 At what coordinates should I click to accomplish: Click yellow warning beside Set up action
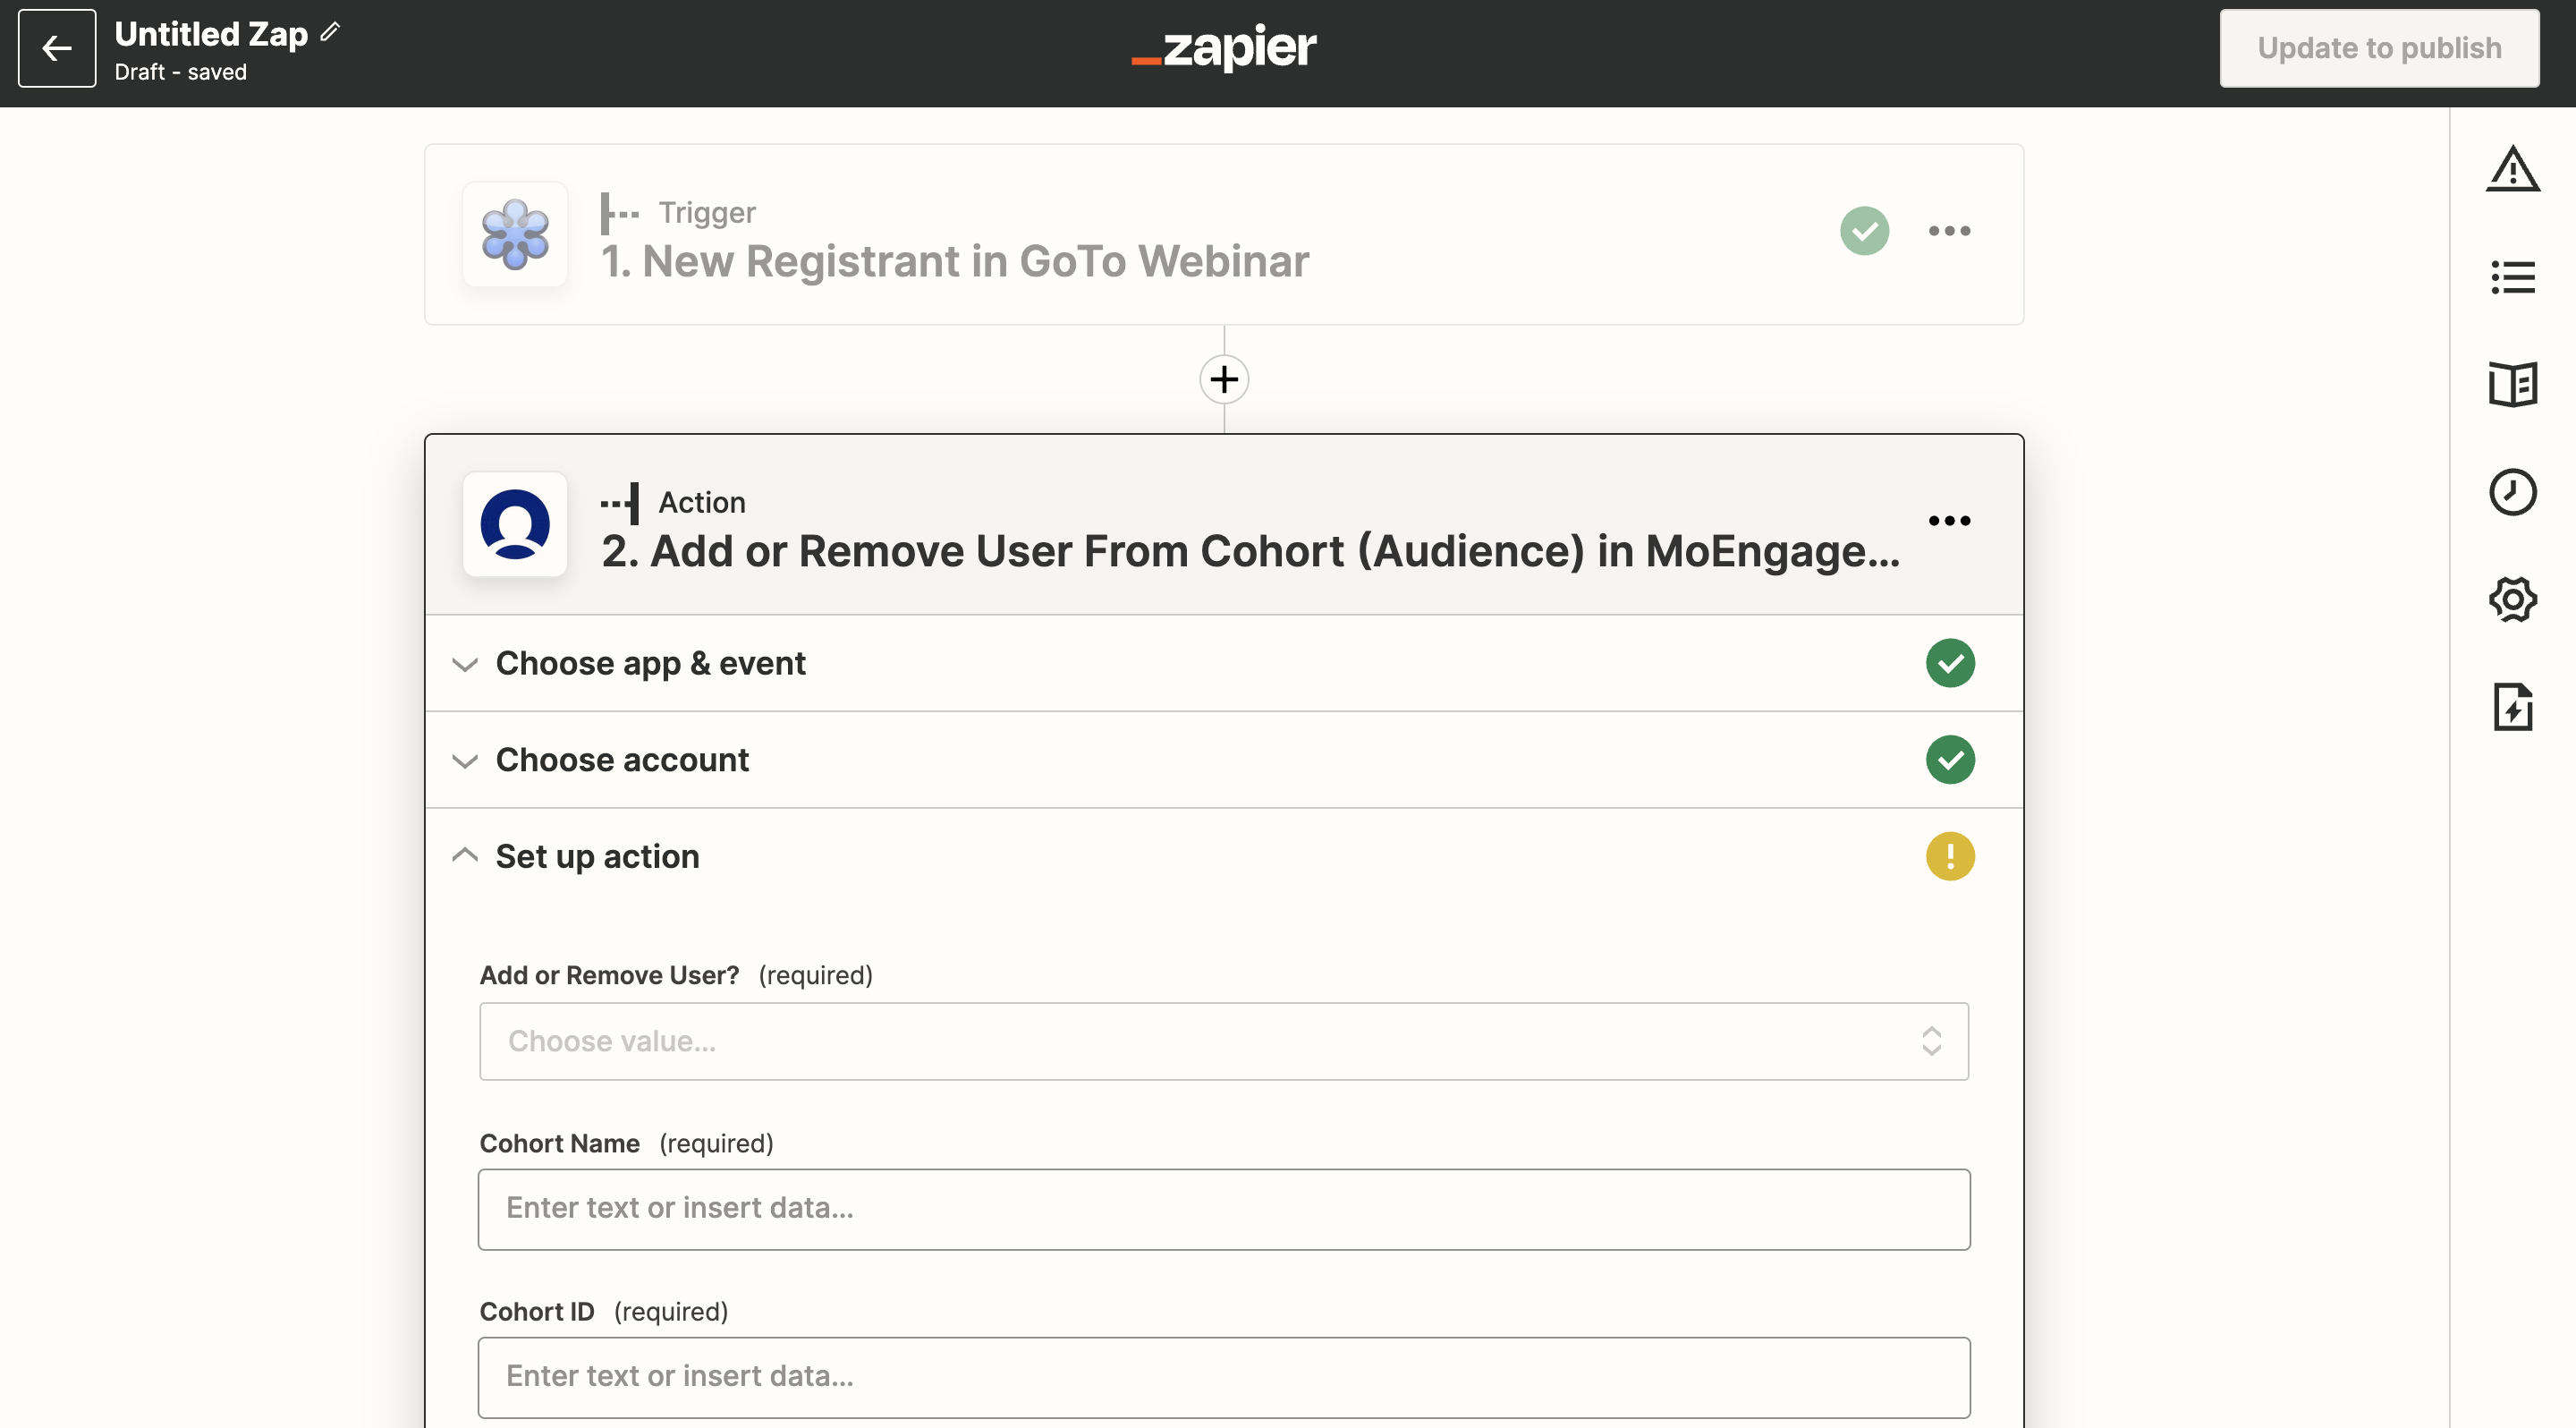pos(1950,856)
